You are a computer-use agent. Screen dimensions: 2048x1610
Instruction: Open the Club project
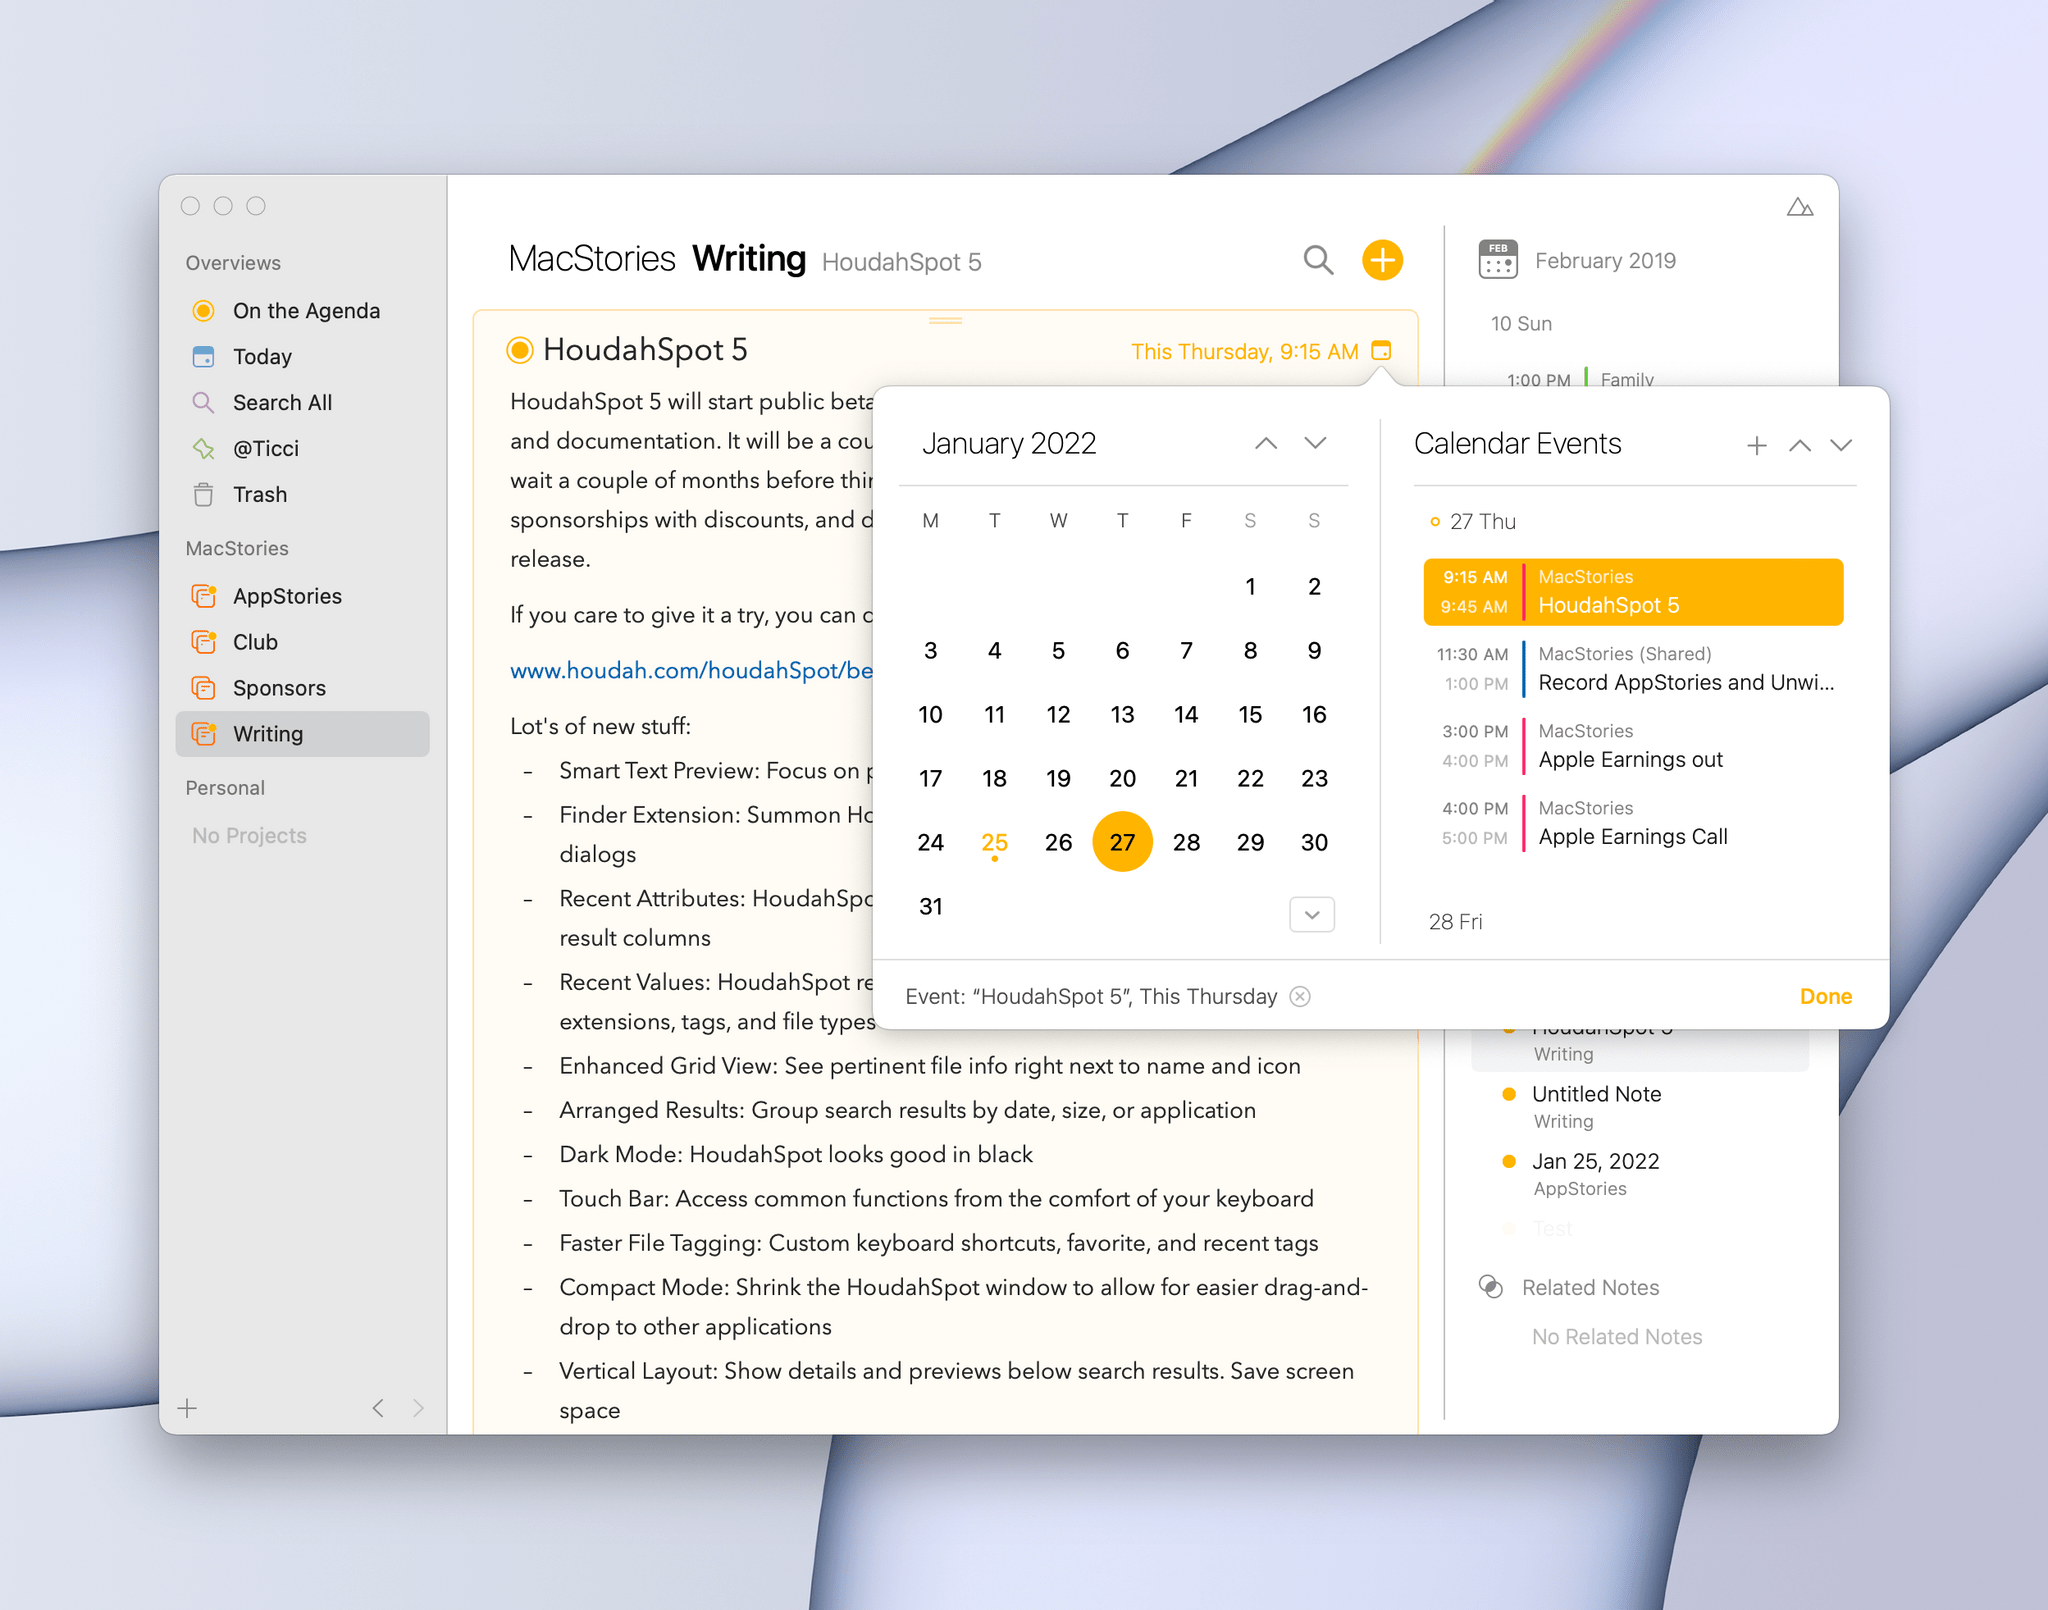[302, 642]
